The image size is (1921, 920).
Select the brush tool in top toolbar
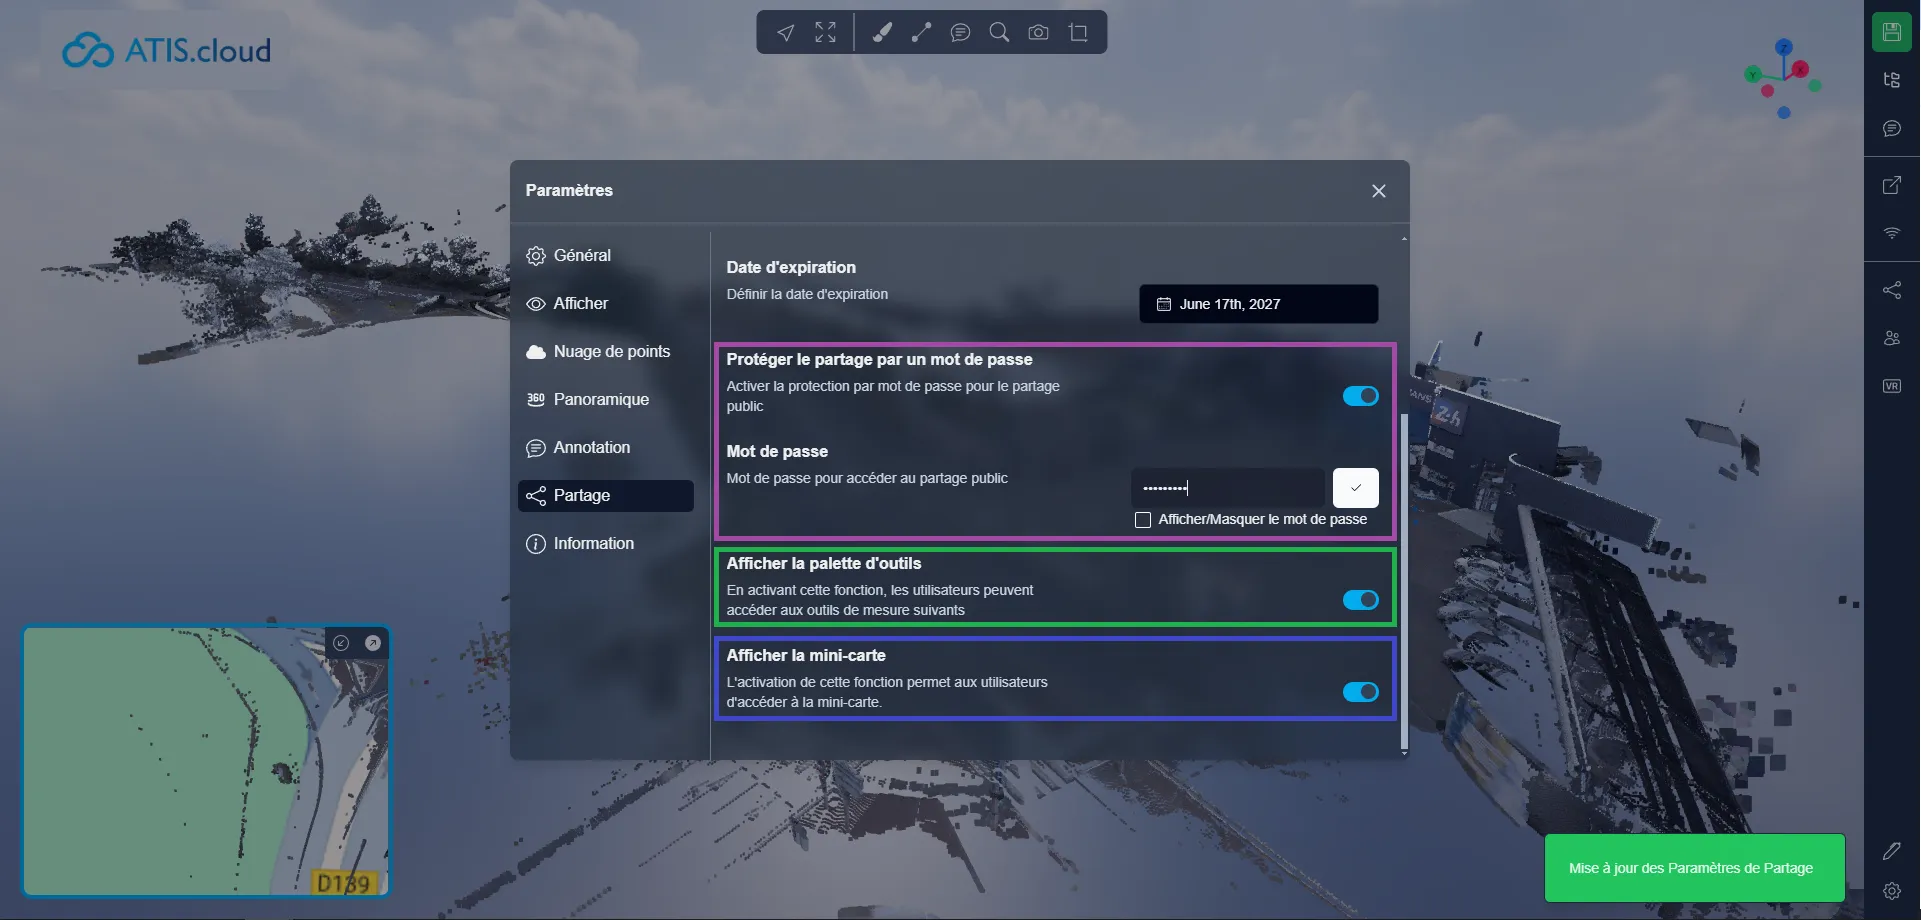click(881, 33)
